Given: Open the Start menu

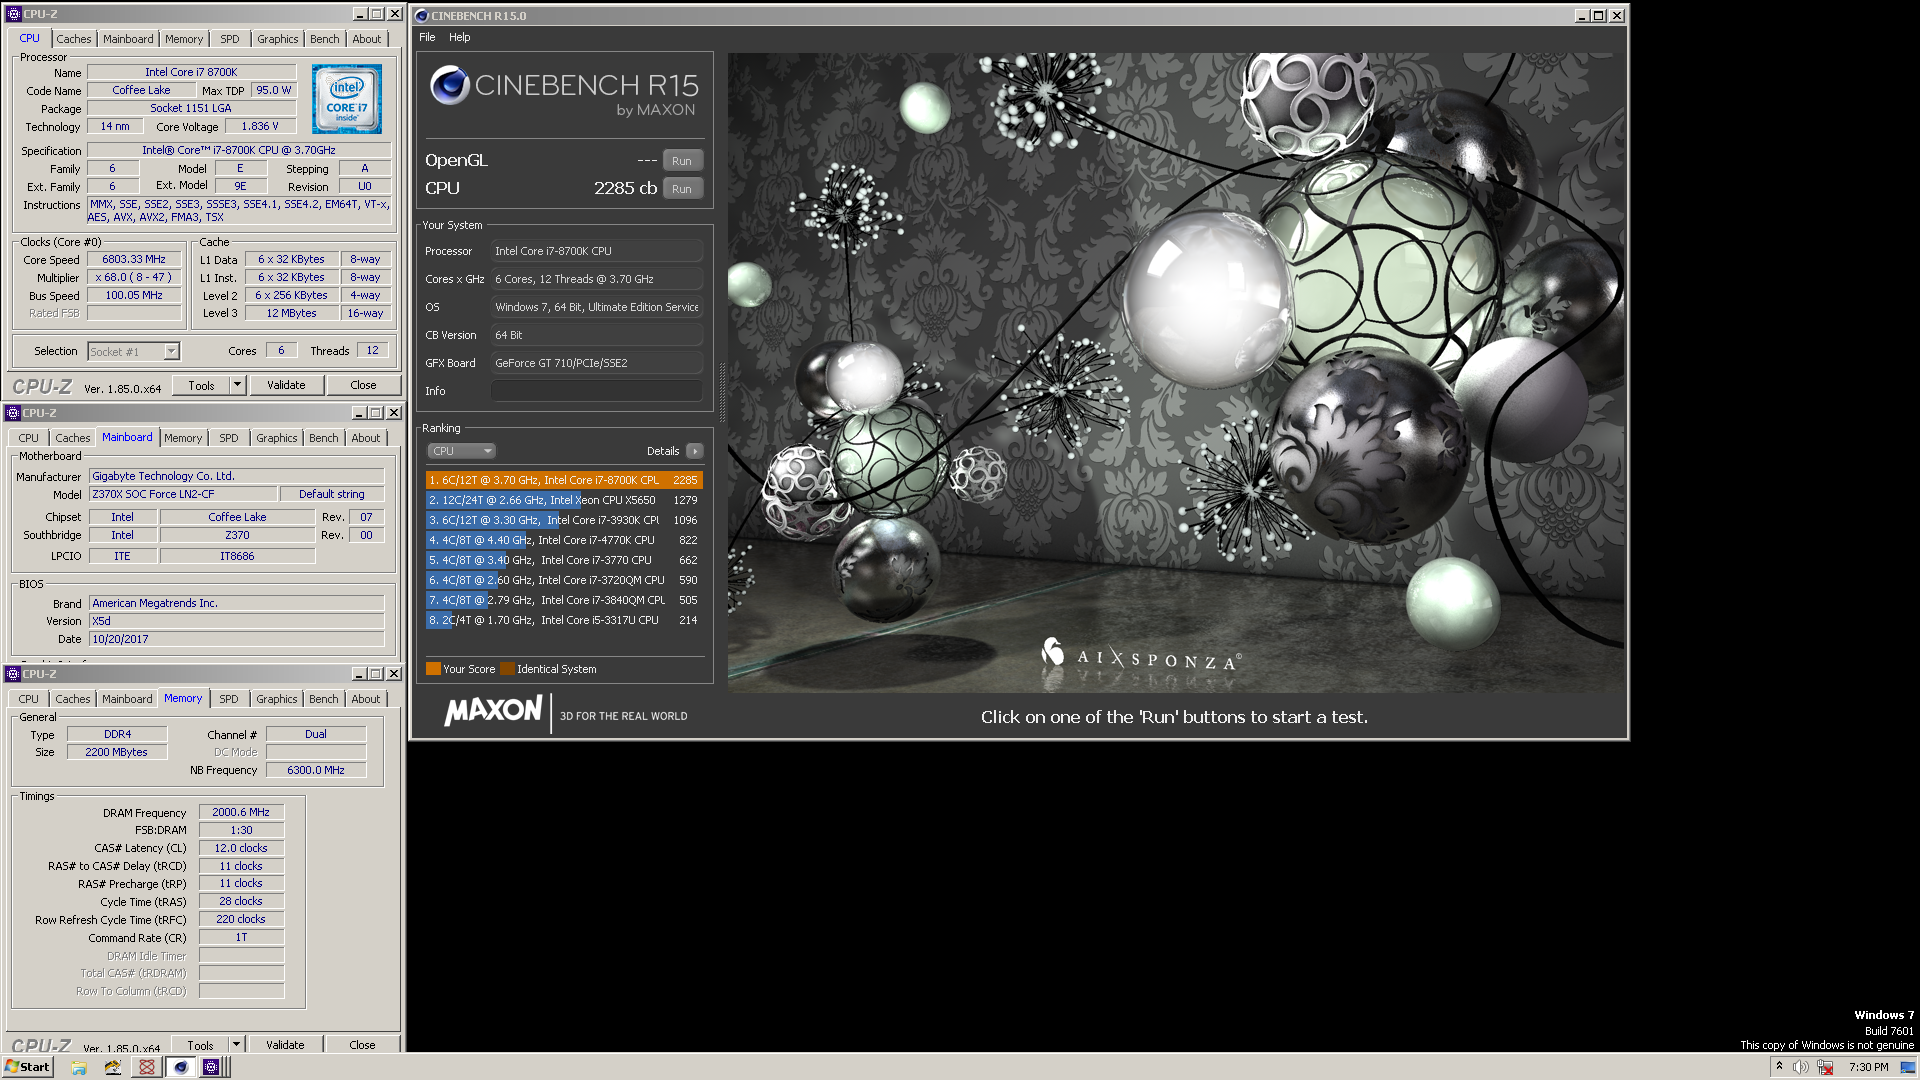Looking at the screenshot, I should tap(27, 1067).
